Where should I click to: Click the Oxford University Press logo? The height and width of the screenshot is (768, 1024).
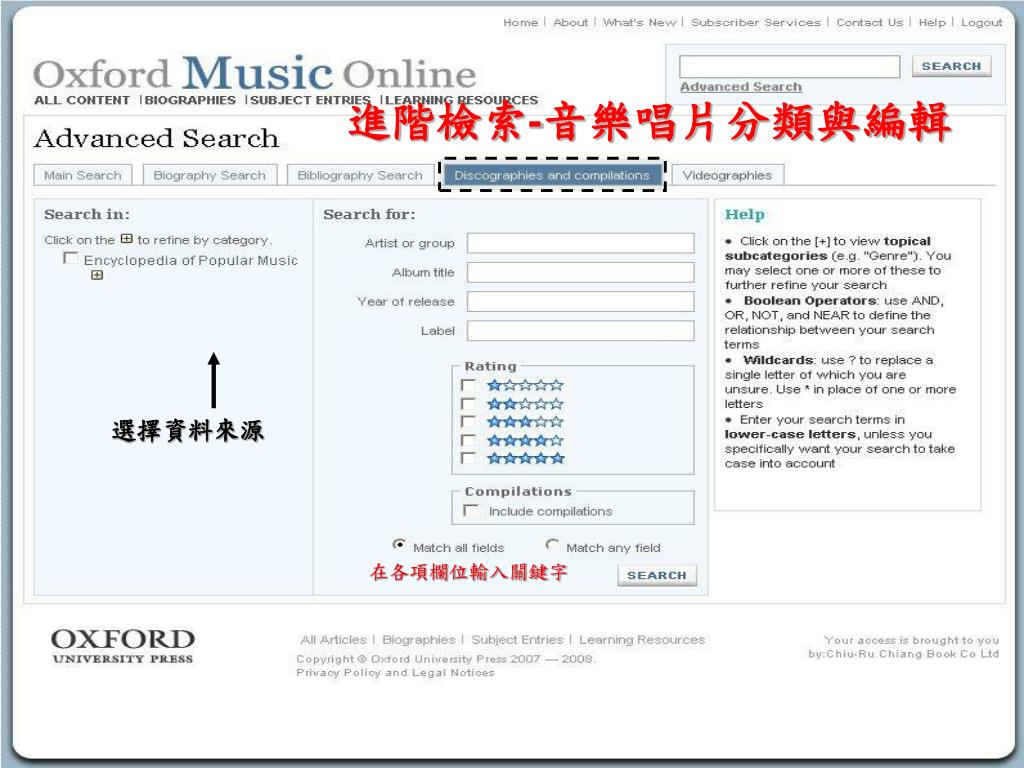click(123, 646)
